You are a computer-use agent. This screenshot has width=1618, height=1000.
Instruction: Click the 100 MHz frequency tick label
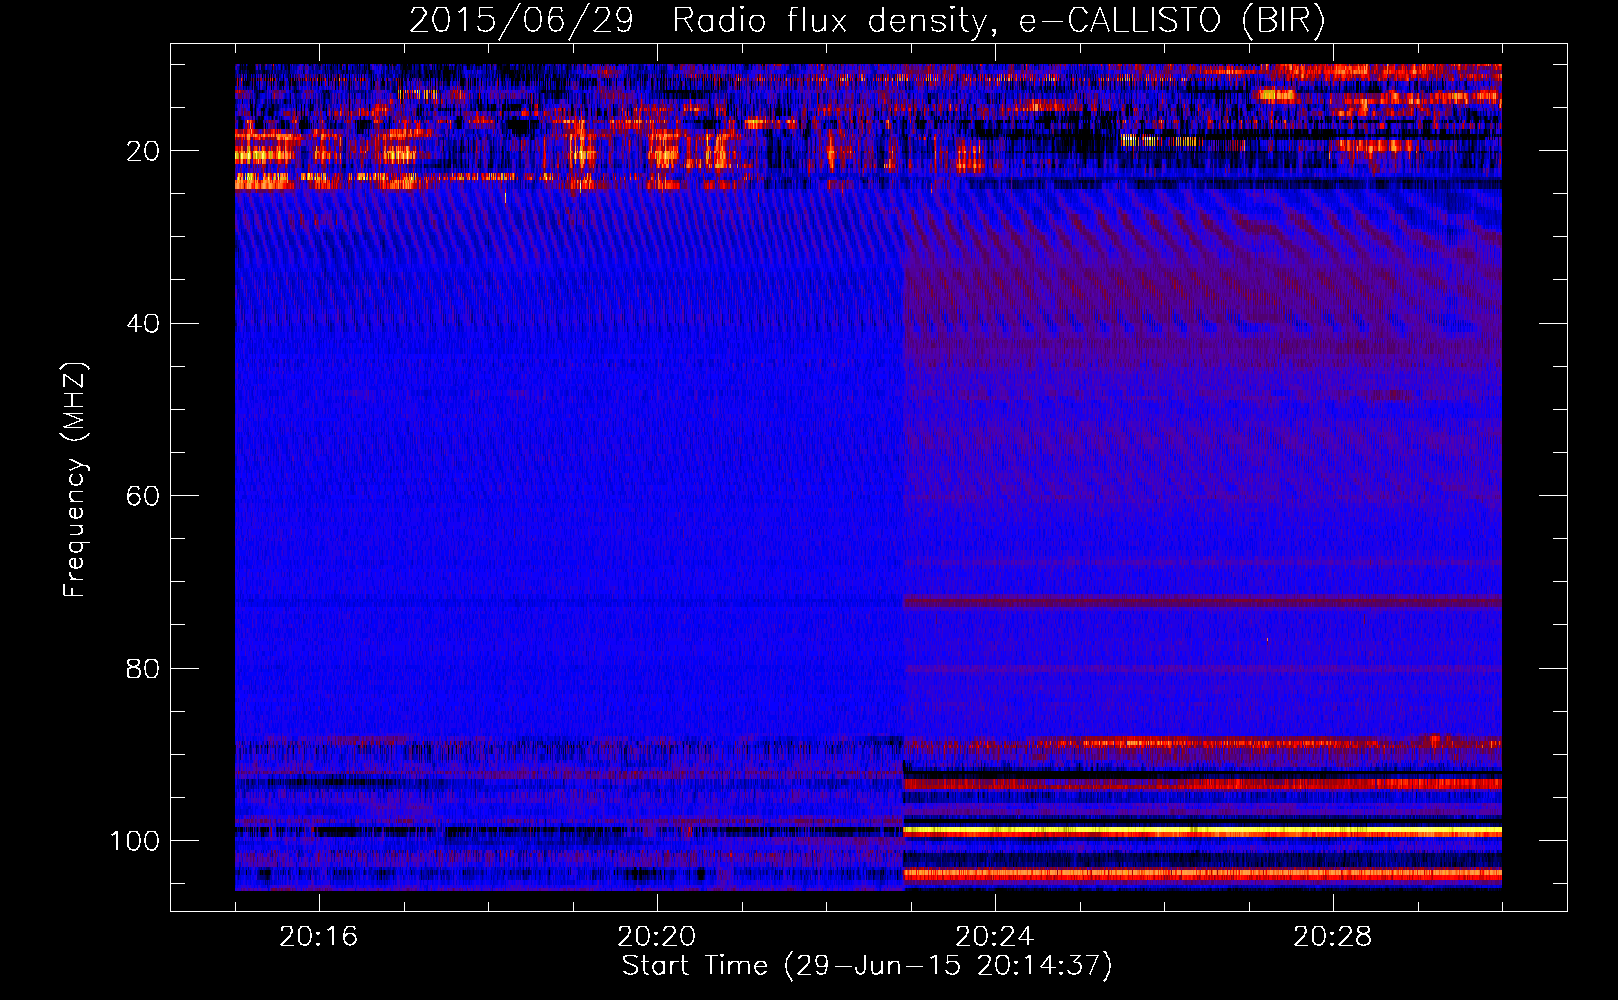click(x=135, y=841)
